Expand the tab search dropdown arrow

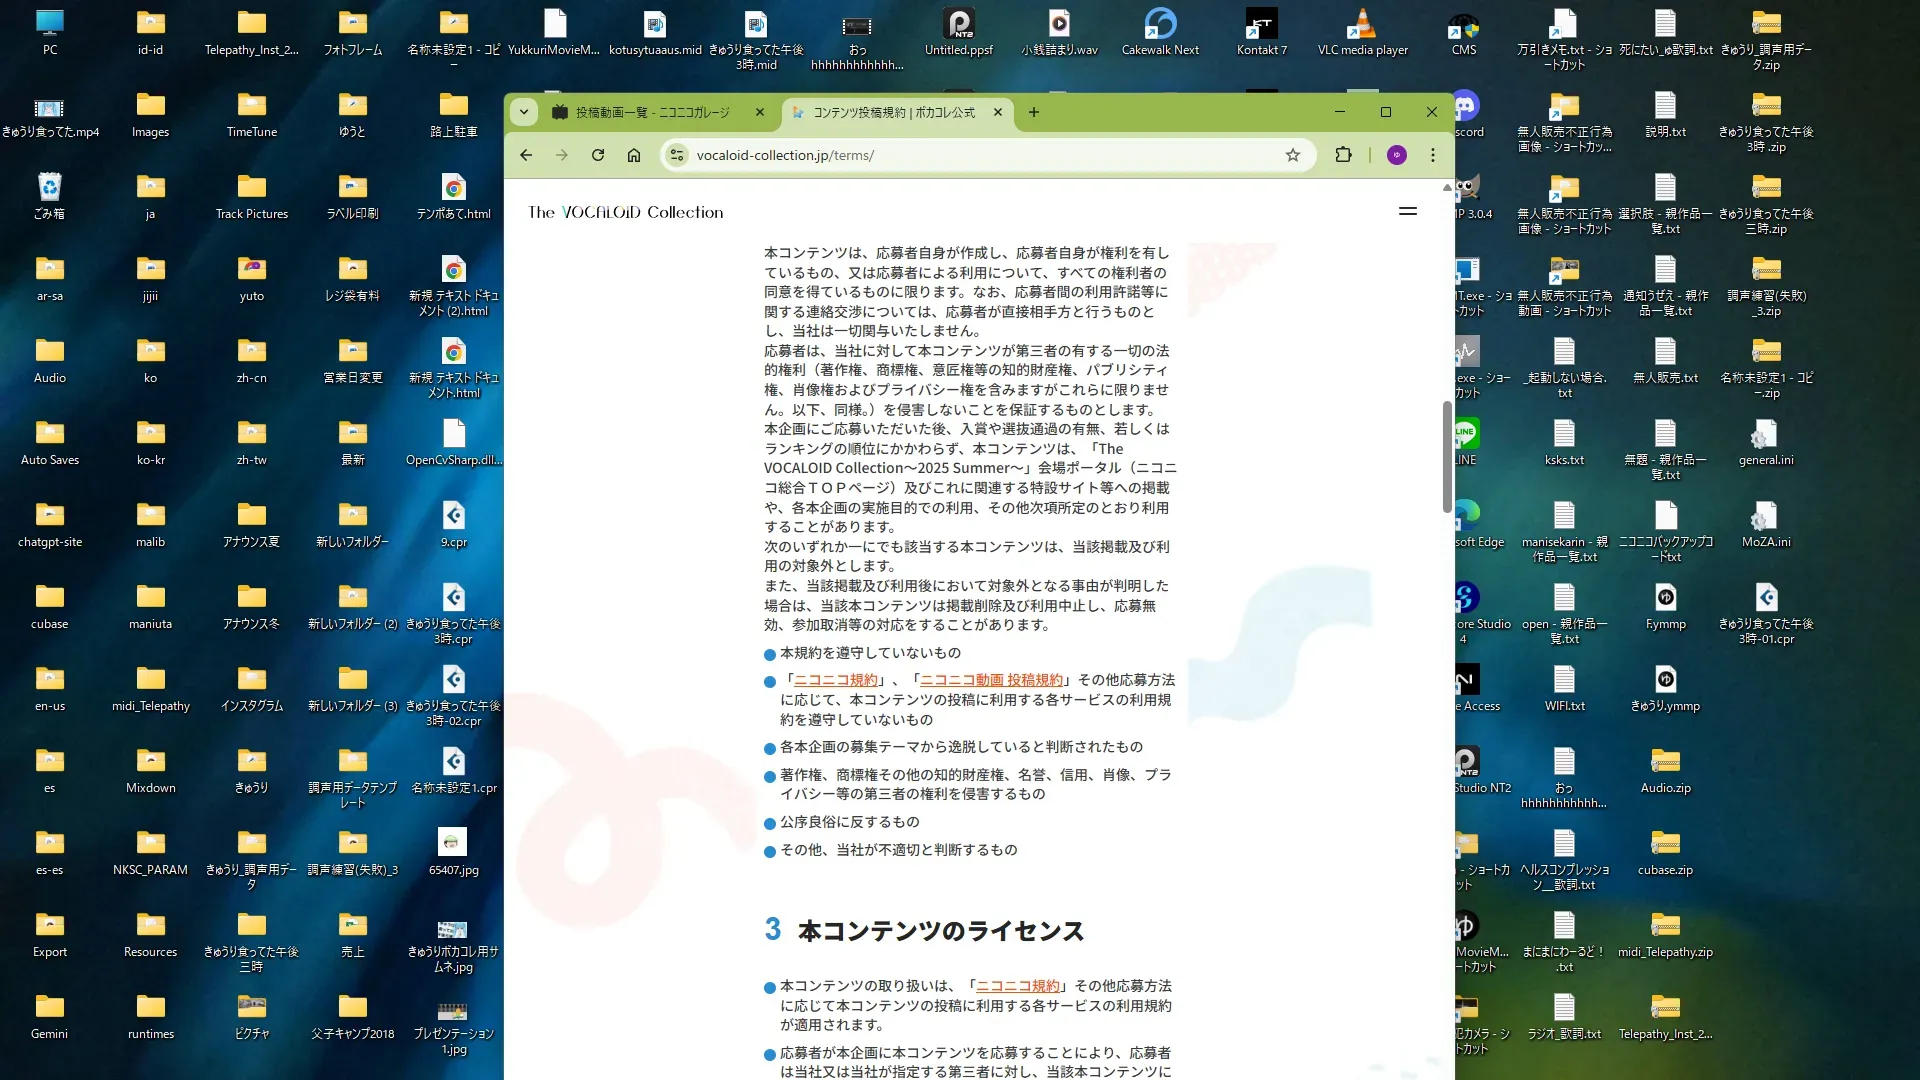coord(524,112)
